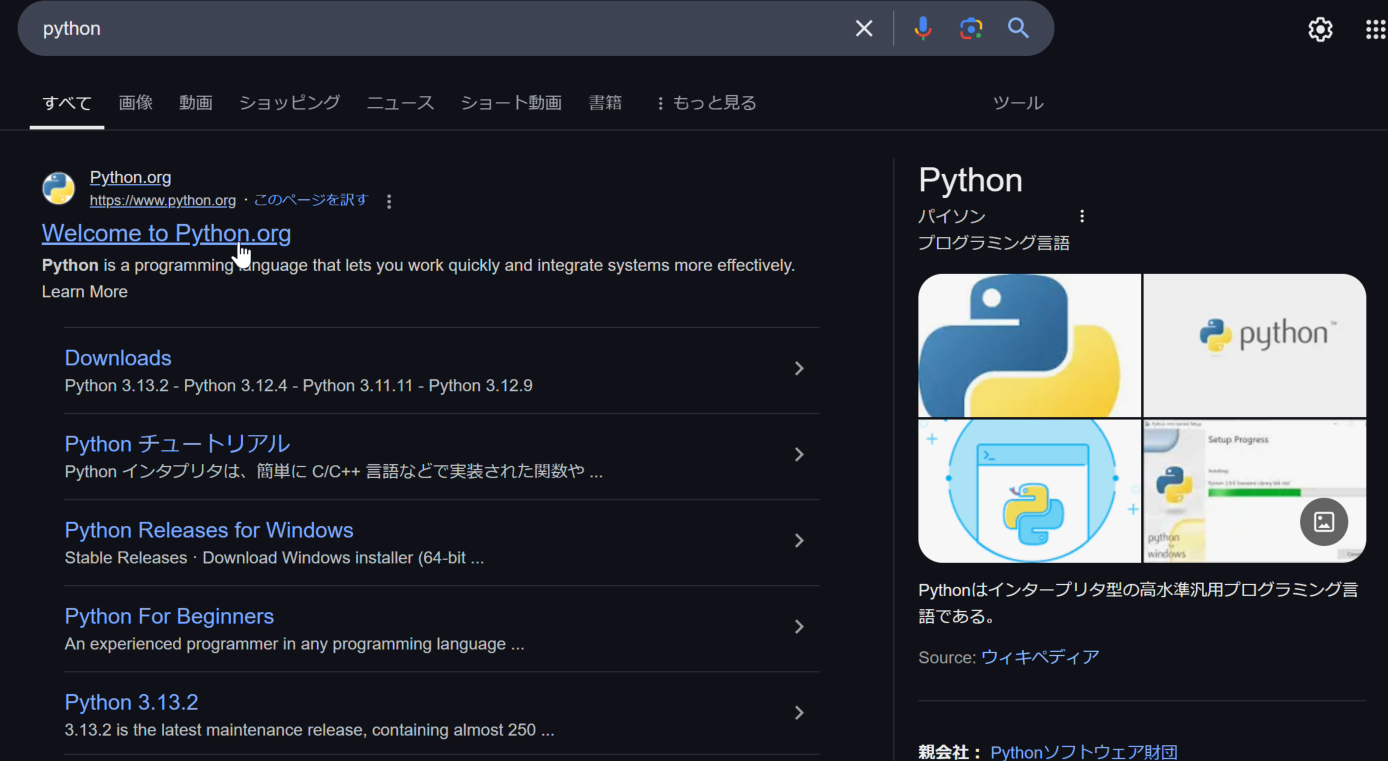Select the すべて tab
1388x761 pixels.
click(x=67, y=103)
